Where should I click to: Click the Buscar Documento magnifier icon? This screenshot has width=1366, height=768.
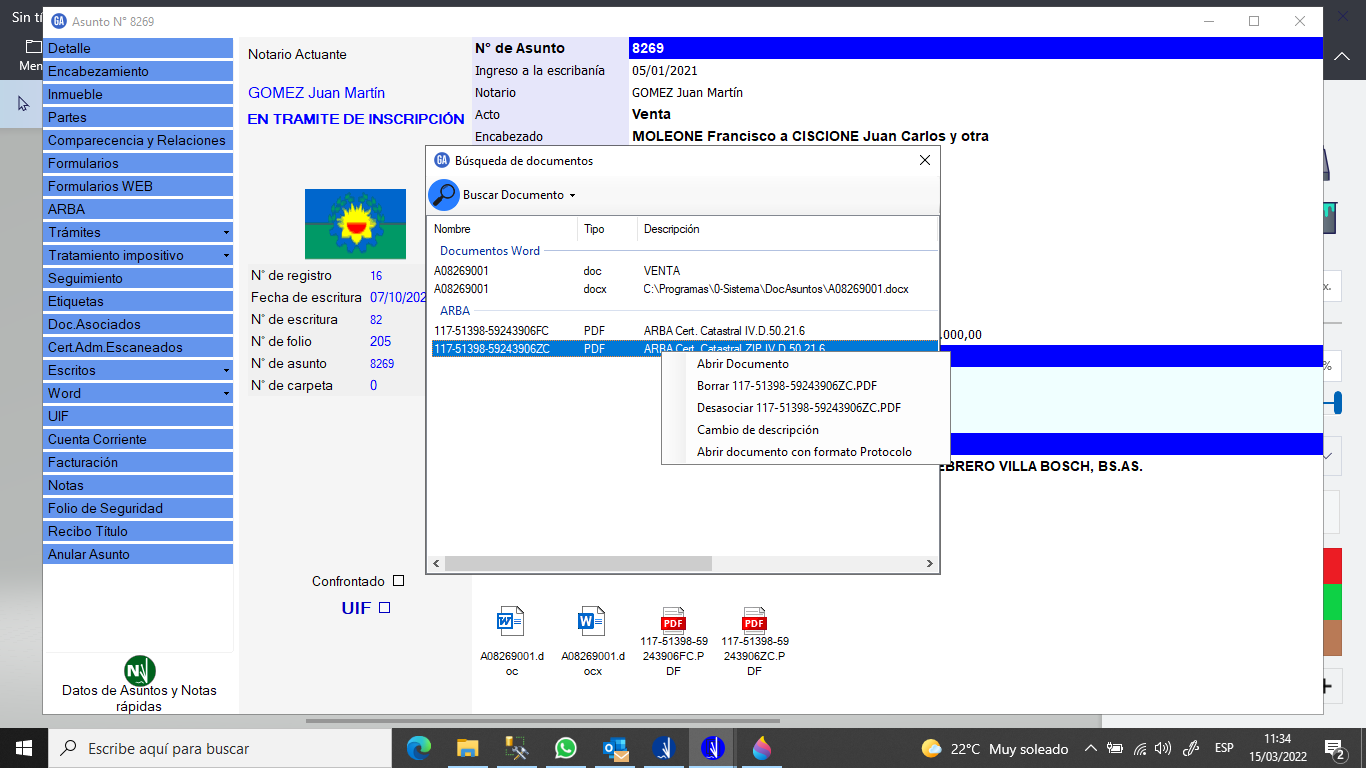pos(444,195)
